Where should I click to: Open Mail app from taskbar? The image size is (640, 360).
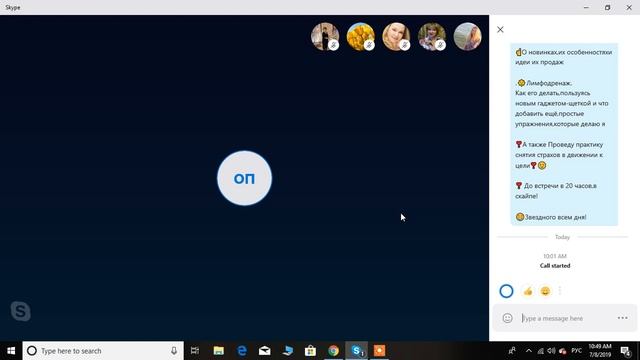click(x=264, y=351)
